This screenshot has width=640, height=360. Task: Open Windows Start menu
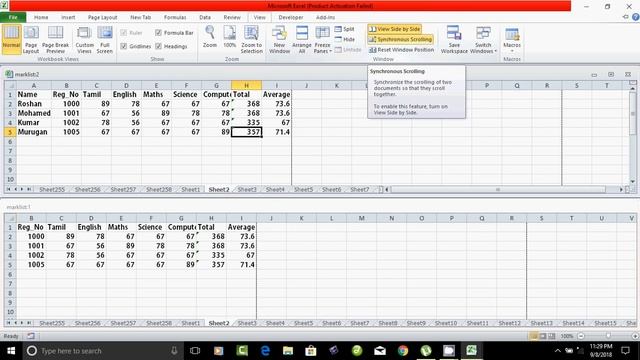pos(11,351)
